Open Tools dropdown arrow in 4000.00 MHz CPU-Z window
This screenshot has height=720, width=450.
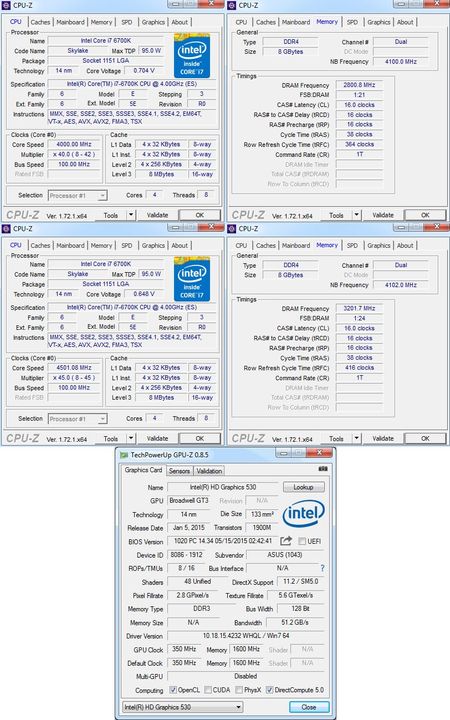[131, 215]
